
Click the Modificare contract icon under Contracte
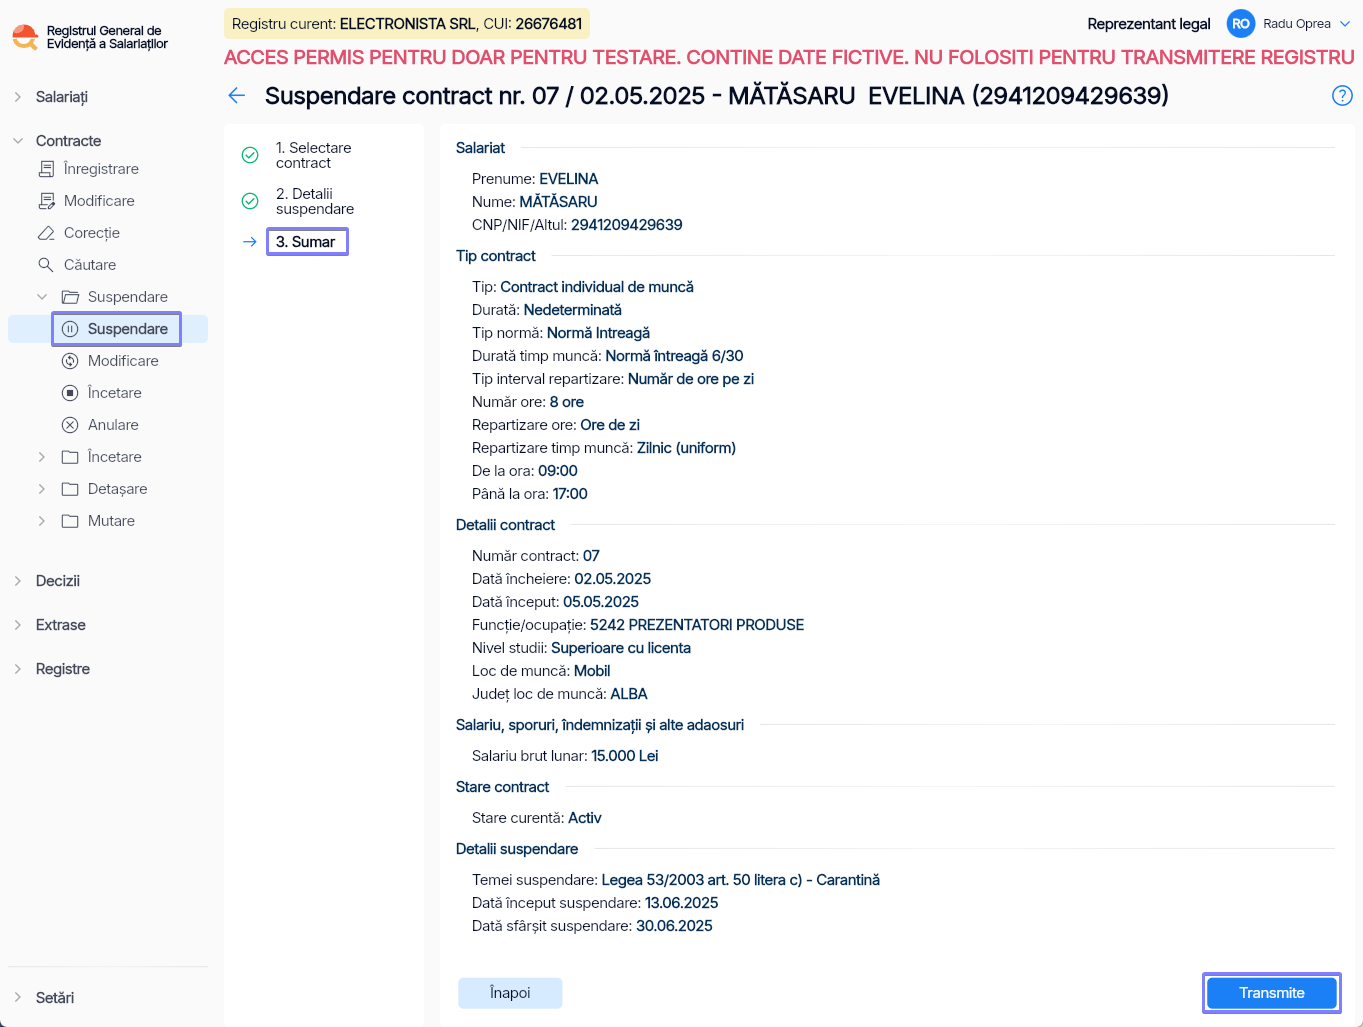(46, 201)
